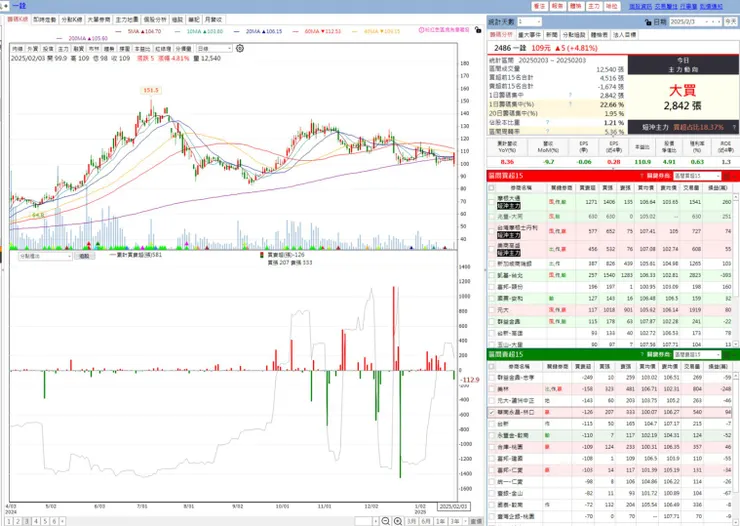Viewport: 740px width, 526px height.
Task: Check the 凱基-台北 broker checkbox
Action: pos(492,276)
